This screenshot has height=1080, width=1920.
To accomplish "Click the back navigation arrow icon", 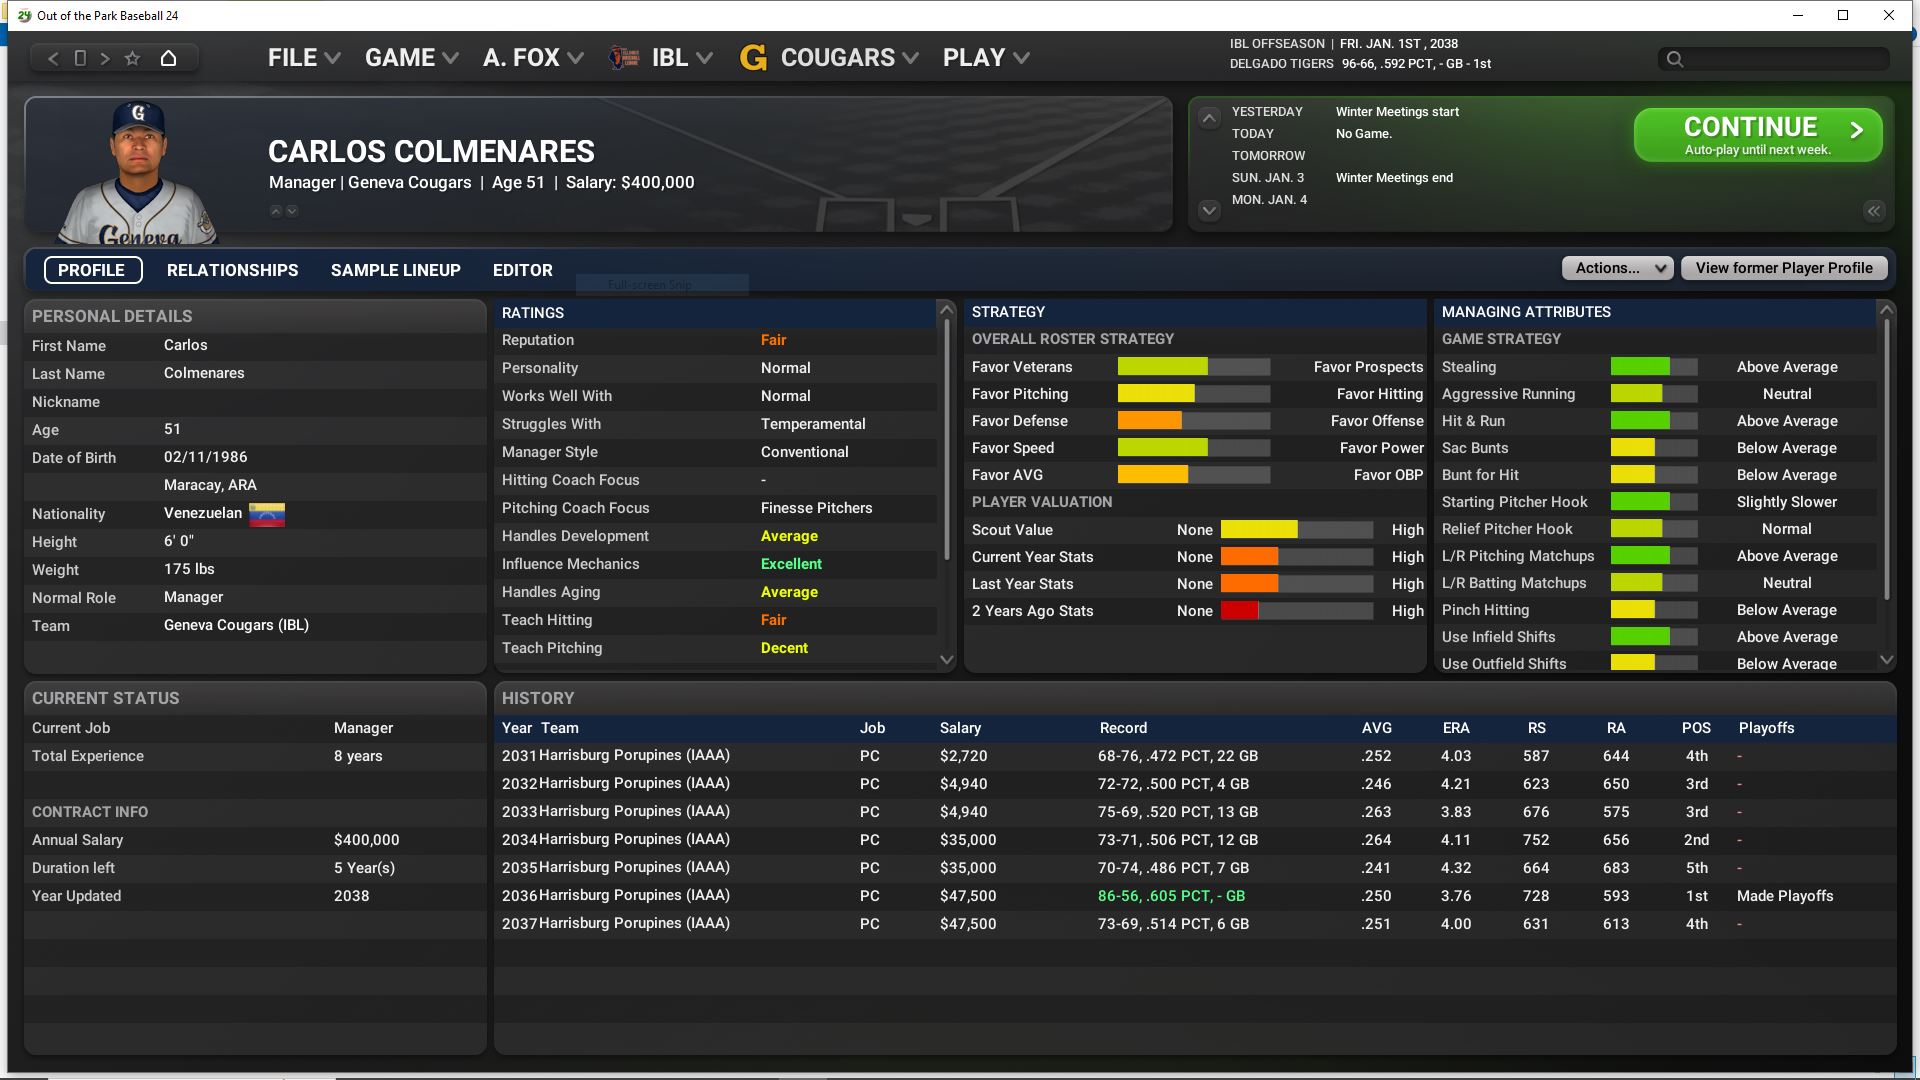I will tap(53, 58).
